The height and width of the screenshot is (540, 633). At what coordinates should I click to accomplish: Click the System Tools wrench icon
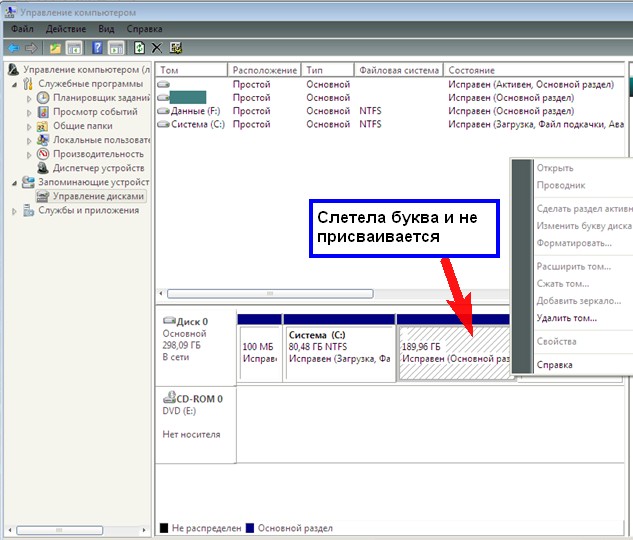pos(28,84)
